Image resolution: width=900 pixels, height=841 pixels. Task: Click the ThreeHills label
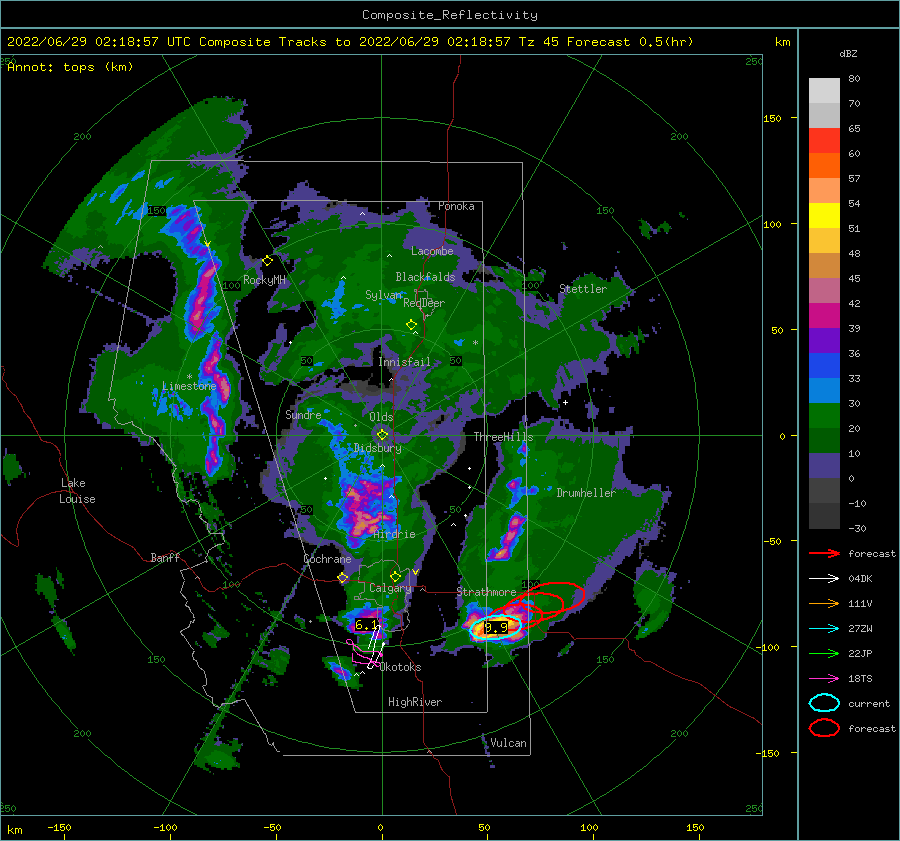[x=503, y=437]
